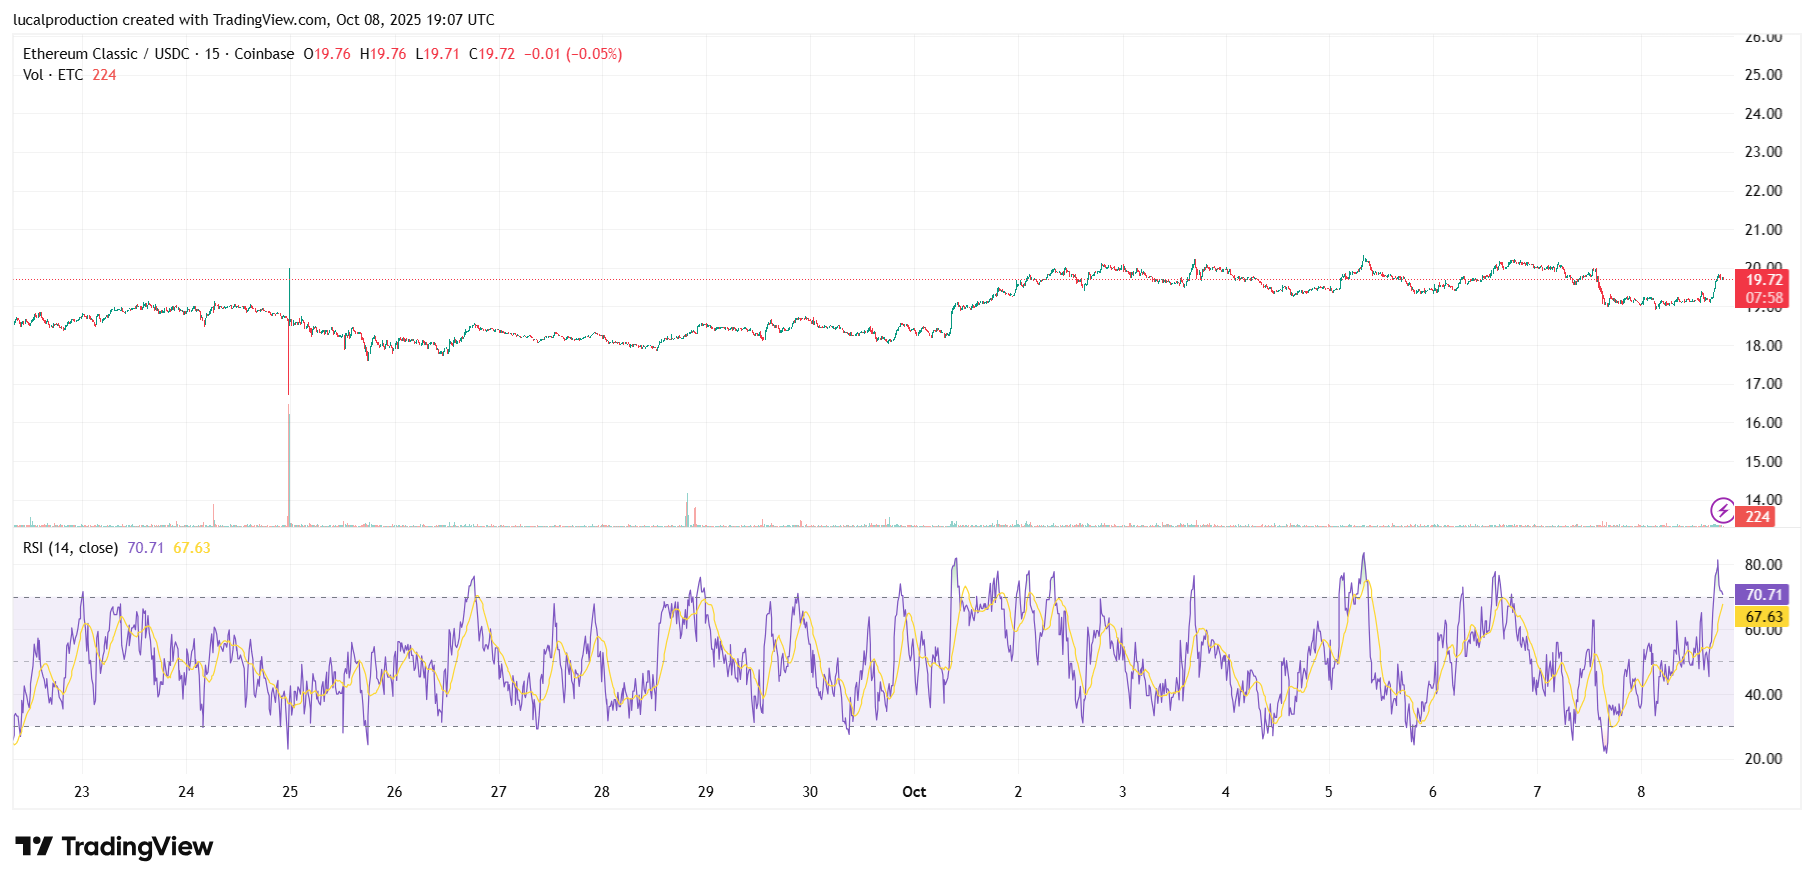Click the purple lightning bolt icon

pyautogui.click(x=1722, y=511)
